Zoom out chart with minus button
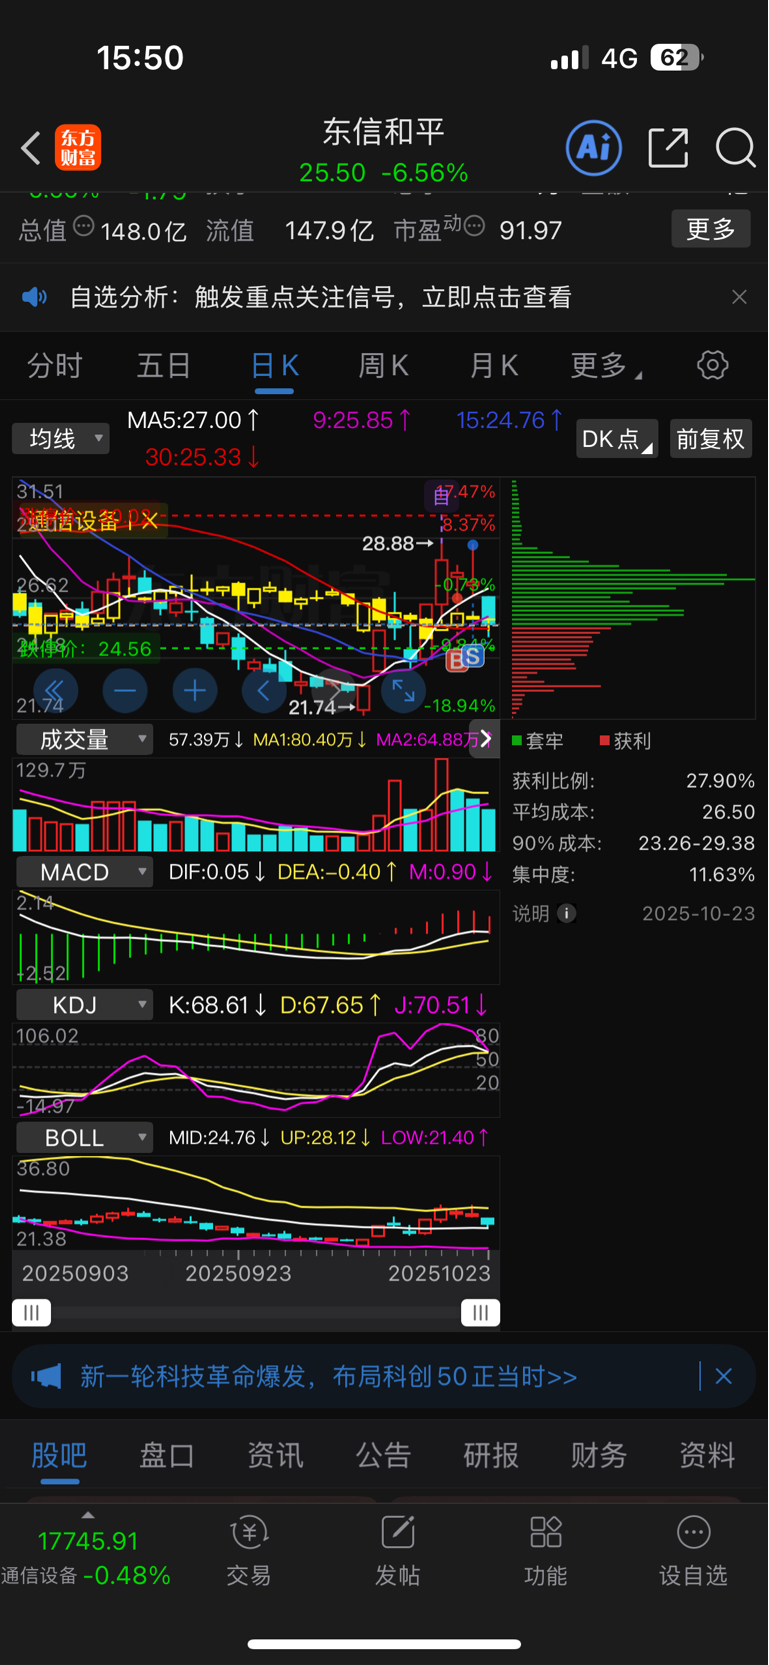 pyautogui.click(x=125, y=690)
